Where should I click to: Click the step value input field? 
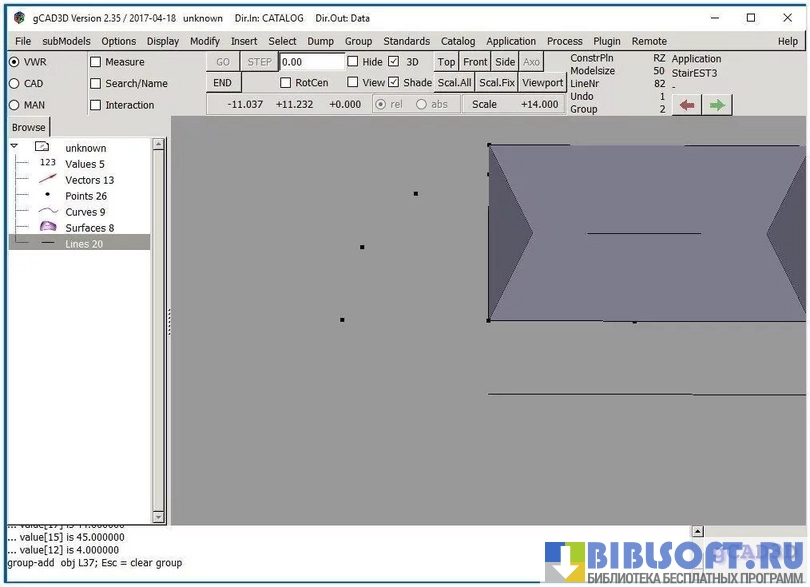[x=310, y=62]
